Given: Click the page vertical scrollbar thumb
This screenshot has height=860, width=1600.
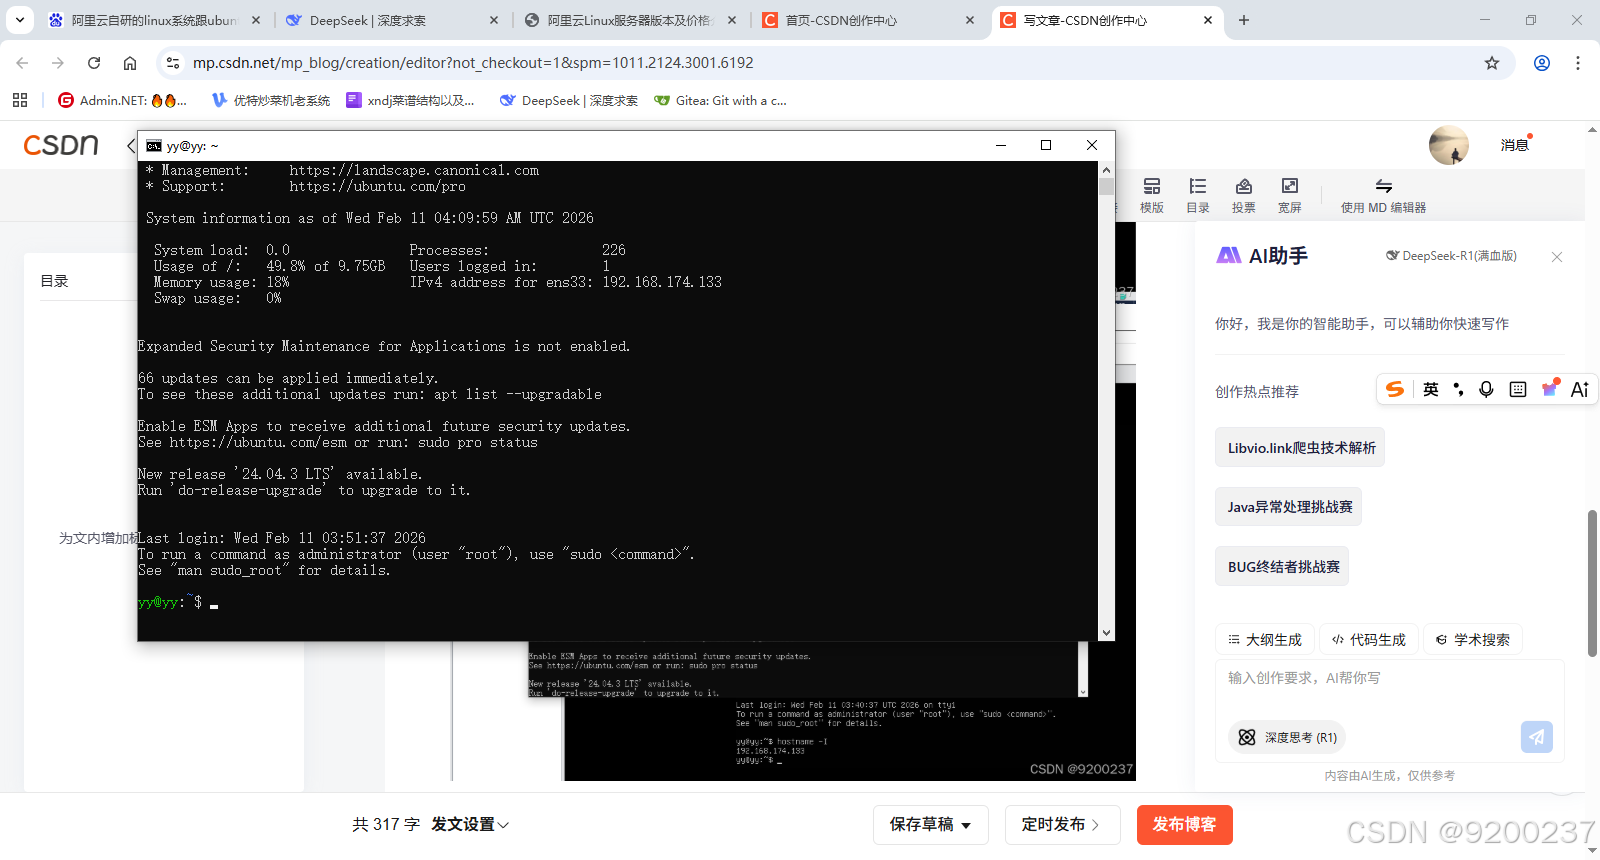Looking at the screenshot, I should 1592,583.
